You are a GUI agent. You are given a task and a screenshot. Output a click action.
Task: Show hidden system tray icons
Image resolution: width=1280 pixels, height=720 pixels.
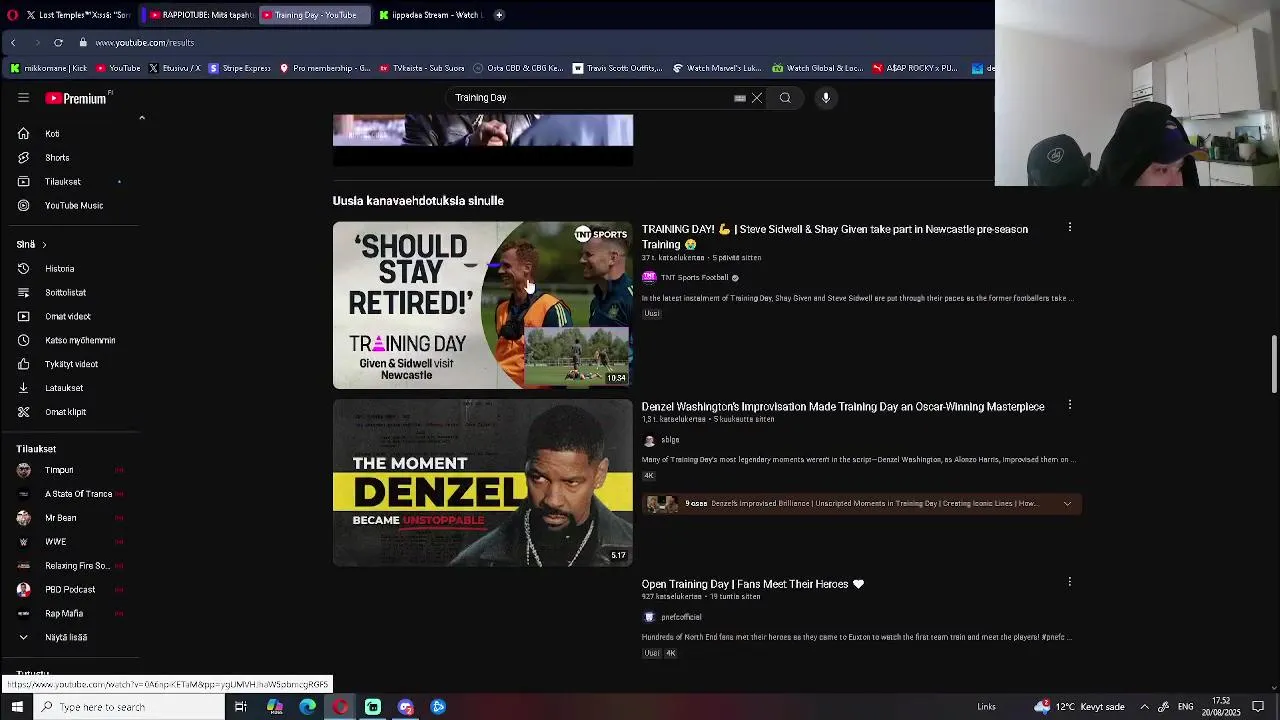[x=1145, y=707]
